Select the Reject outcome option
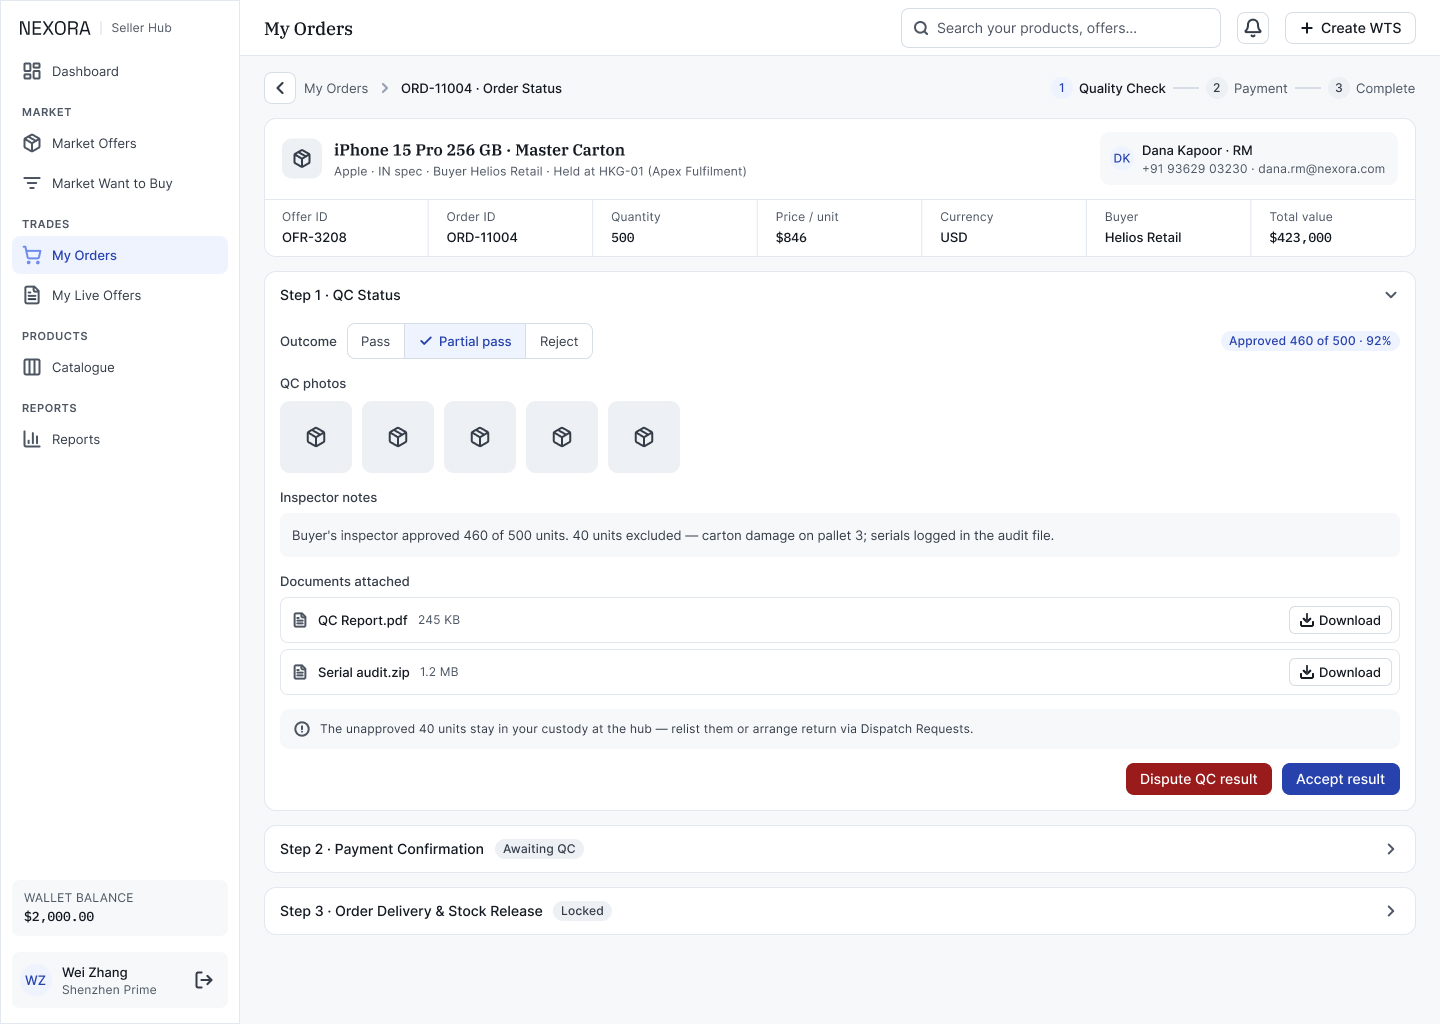 [x=559, y=341]
